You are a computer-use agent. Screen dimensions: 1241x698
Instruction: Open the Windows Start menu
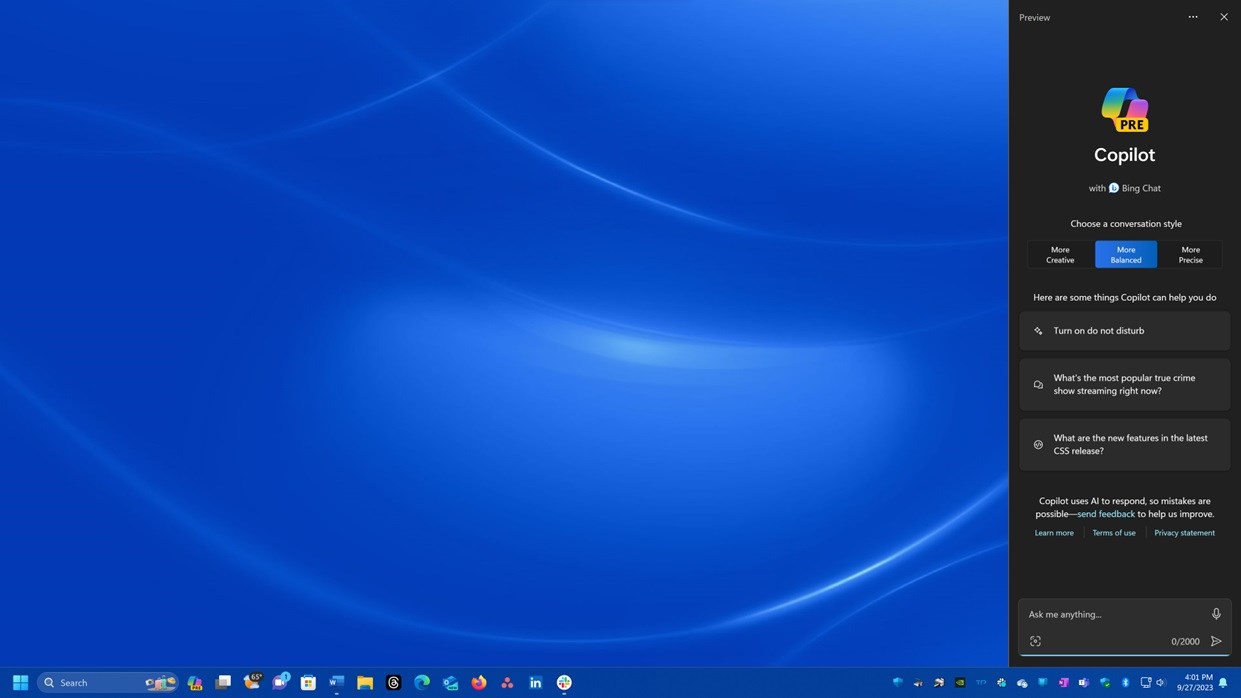click(20, 683)
